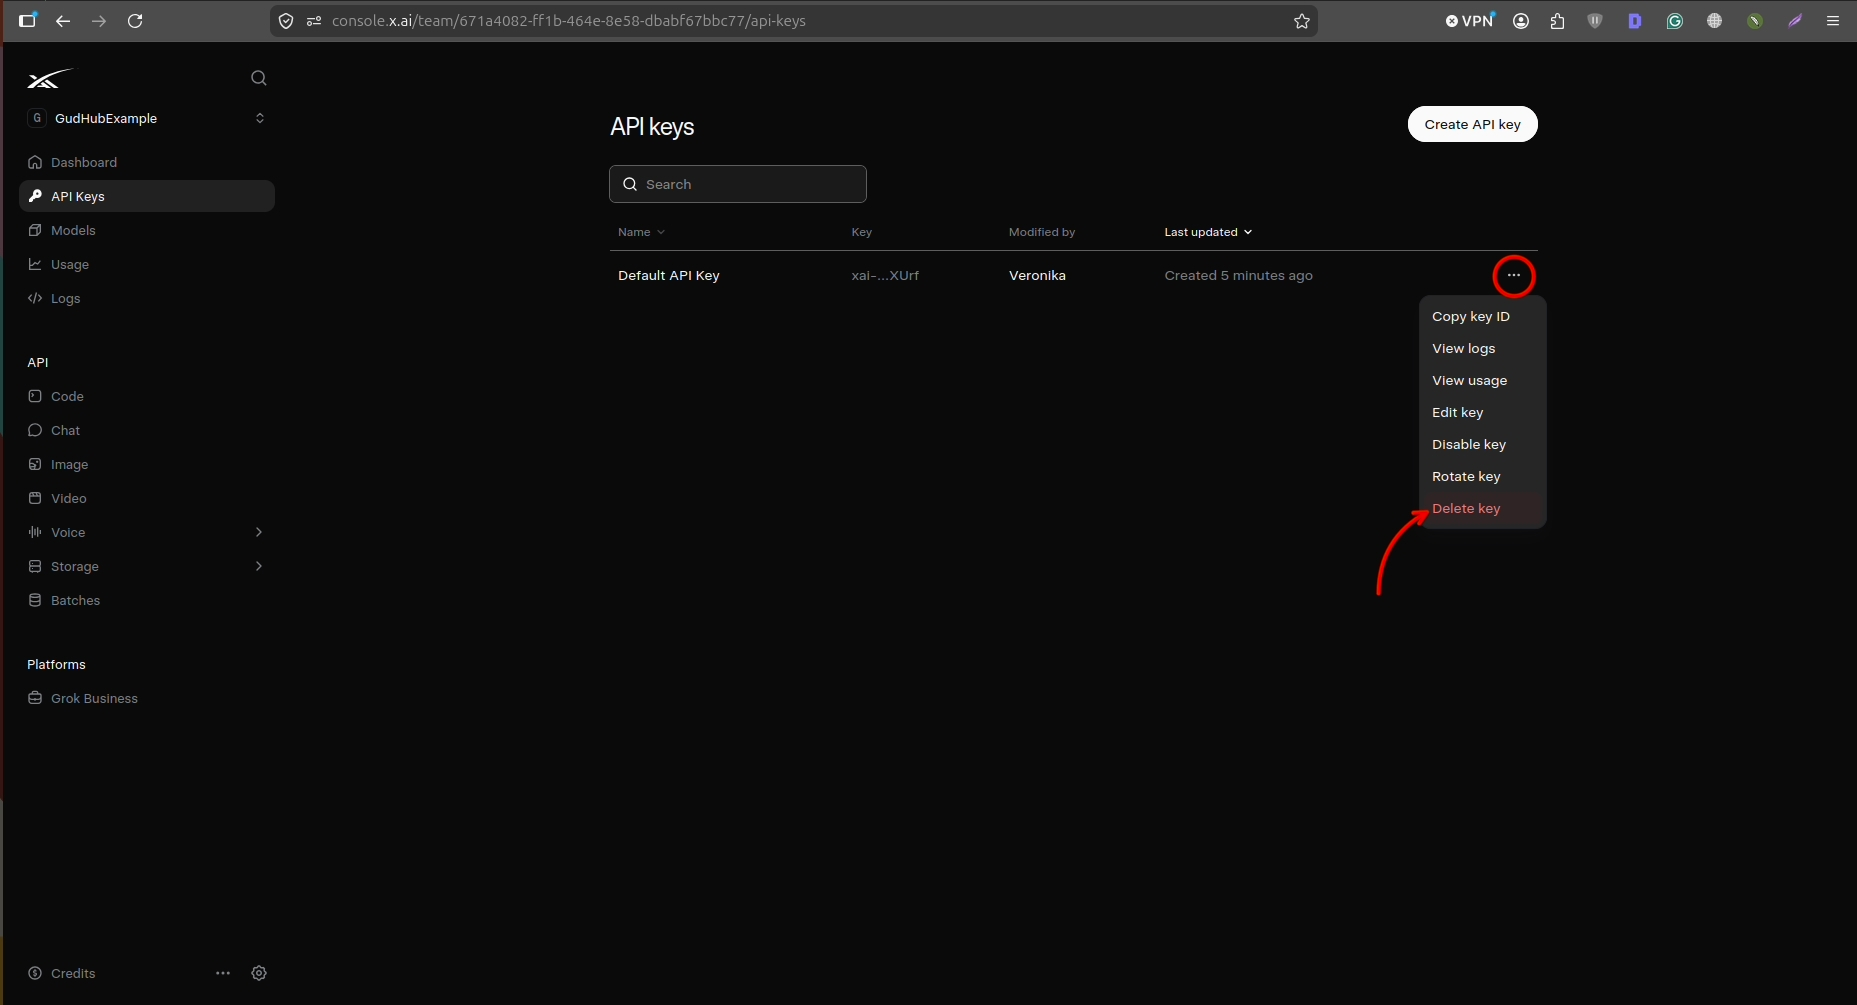
Task: Click the Chat bubble icon
Action: (35, 430)
